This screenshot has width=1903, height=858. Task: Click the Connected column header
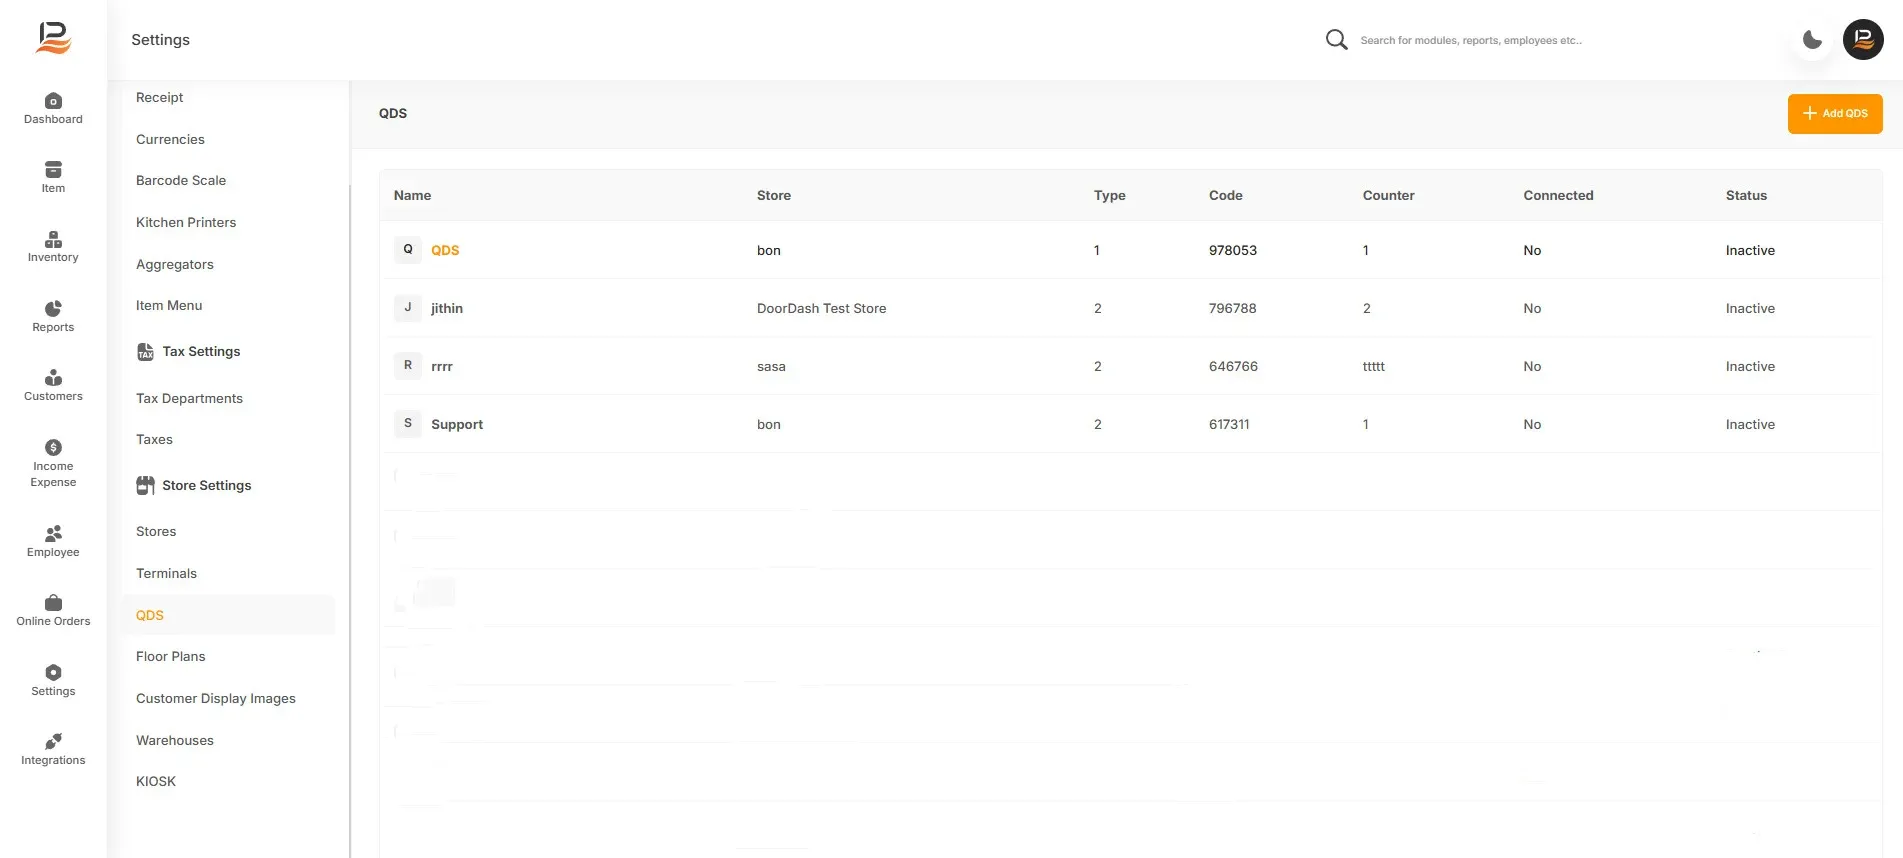(x=1558, y=196)
